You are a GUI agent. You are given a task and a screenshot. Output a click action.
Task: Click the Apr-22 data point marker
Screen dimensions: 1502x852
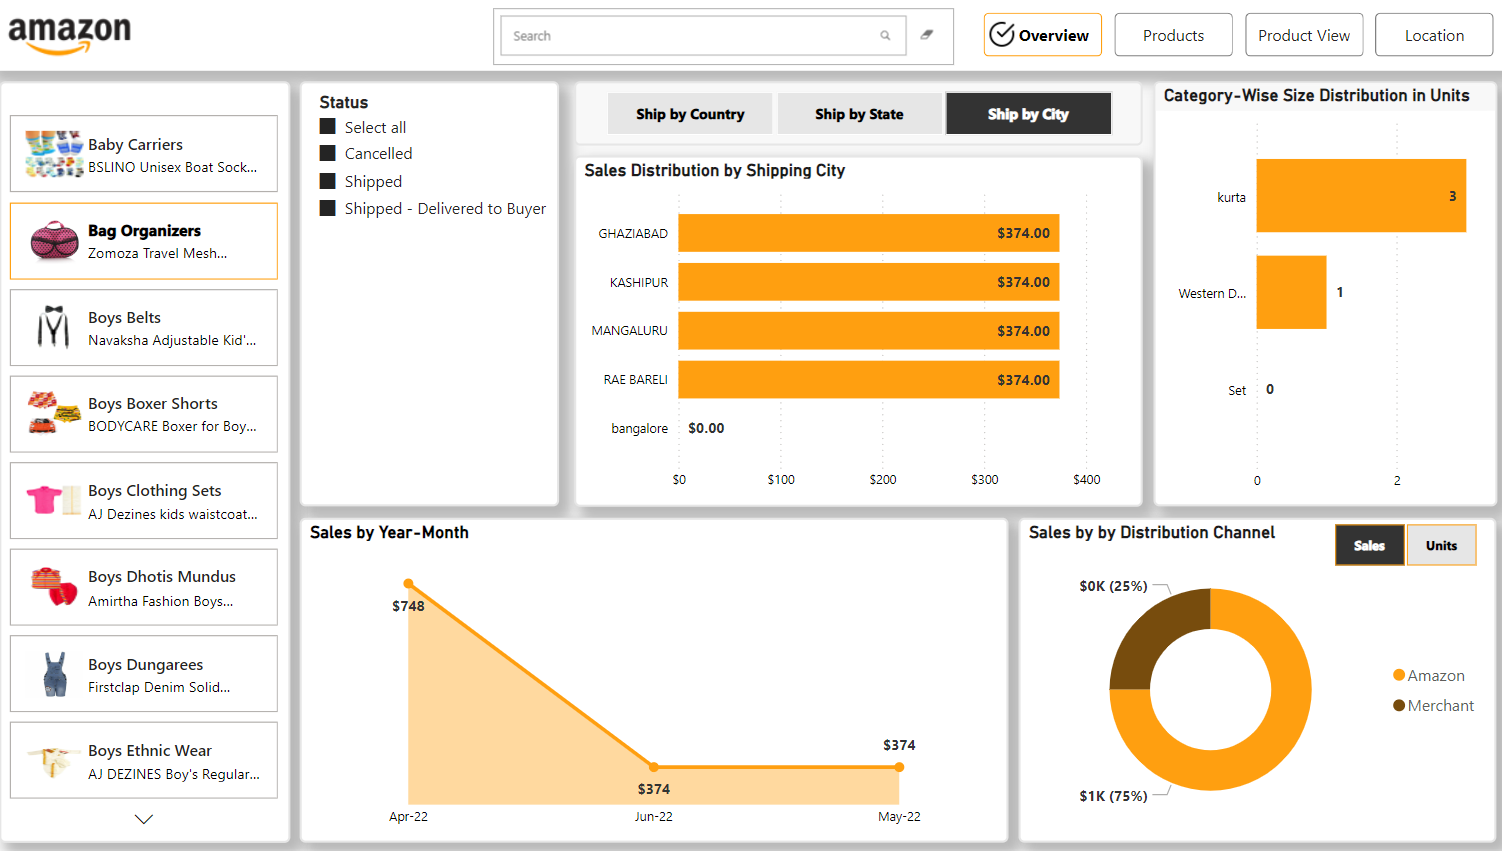pos(408,583)
